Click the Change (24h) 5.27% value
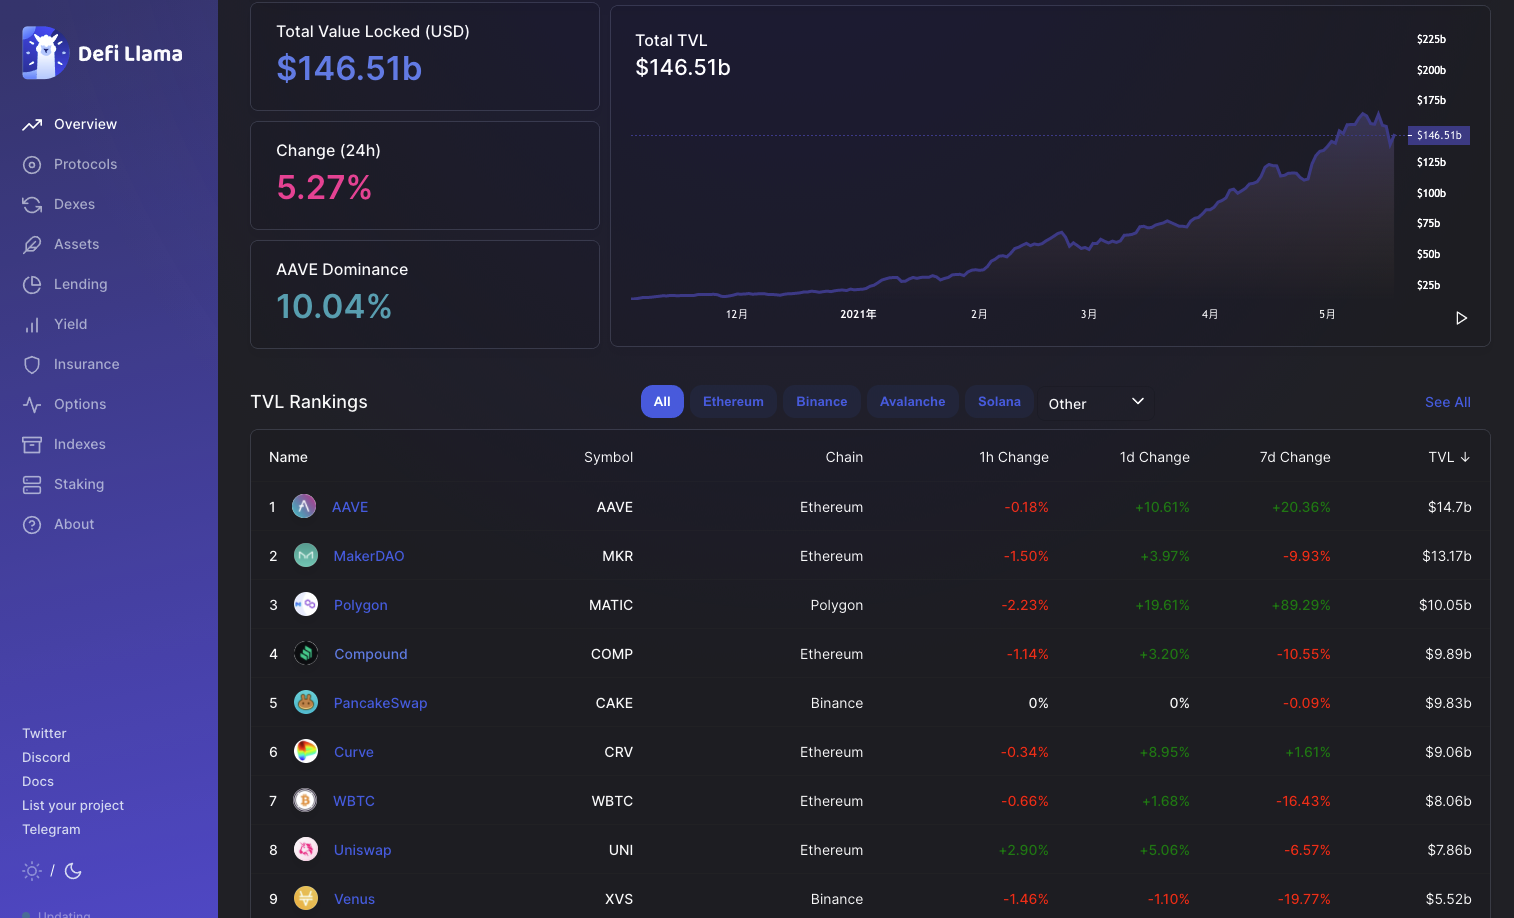The width and height of the screenshot is (1514, 918). click(x=324, y=187)
